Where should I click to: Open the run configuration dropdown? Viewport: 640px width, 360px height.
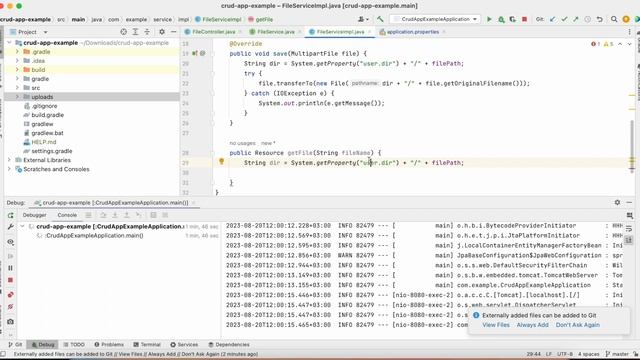point(435,19)
